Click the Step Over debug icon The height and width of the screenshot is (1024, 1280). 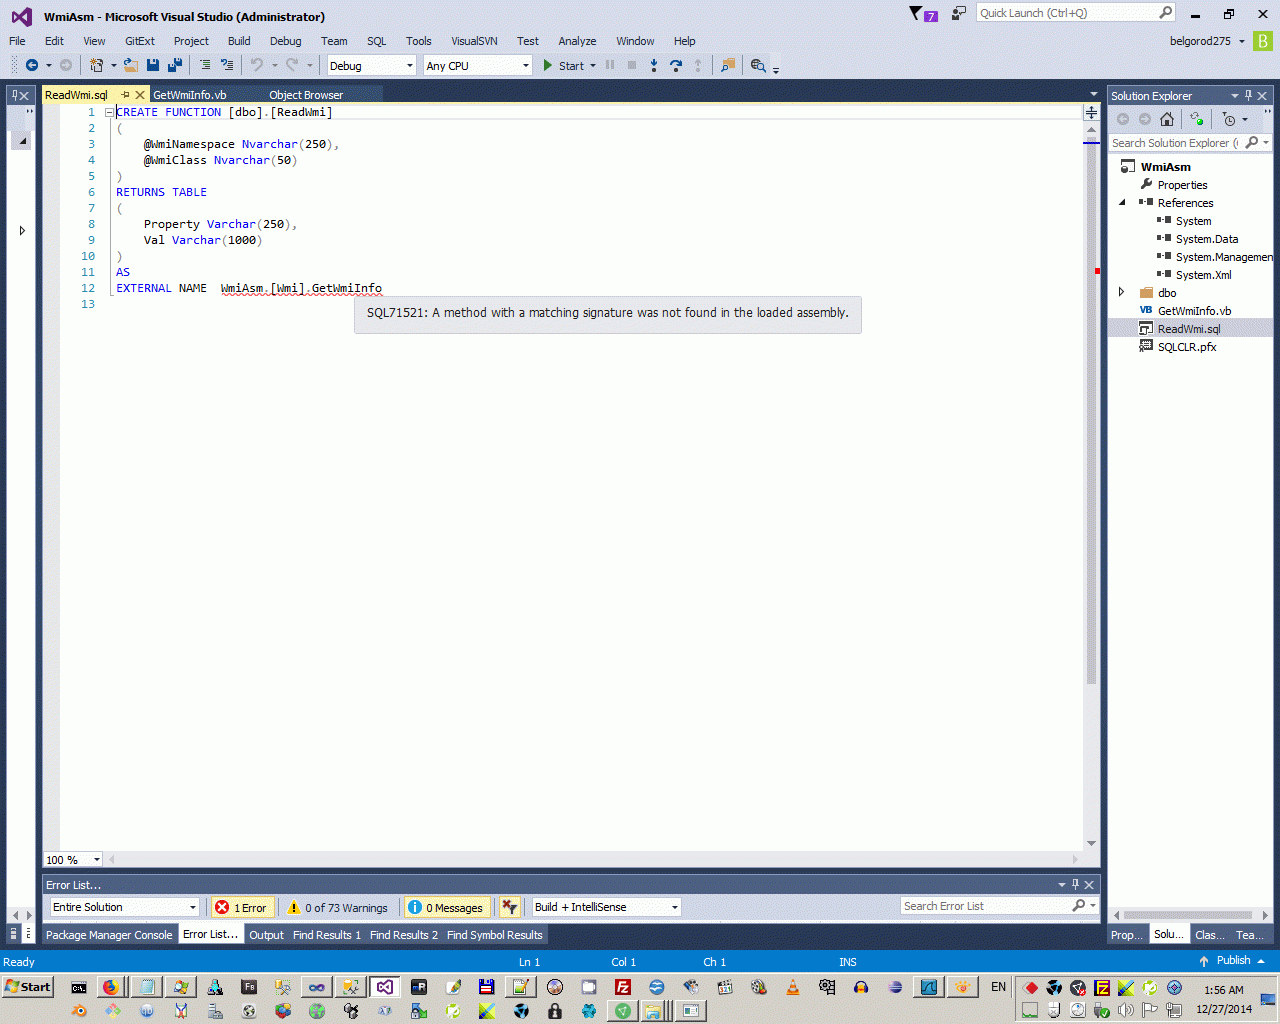click(676, 65)
